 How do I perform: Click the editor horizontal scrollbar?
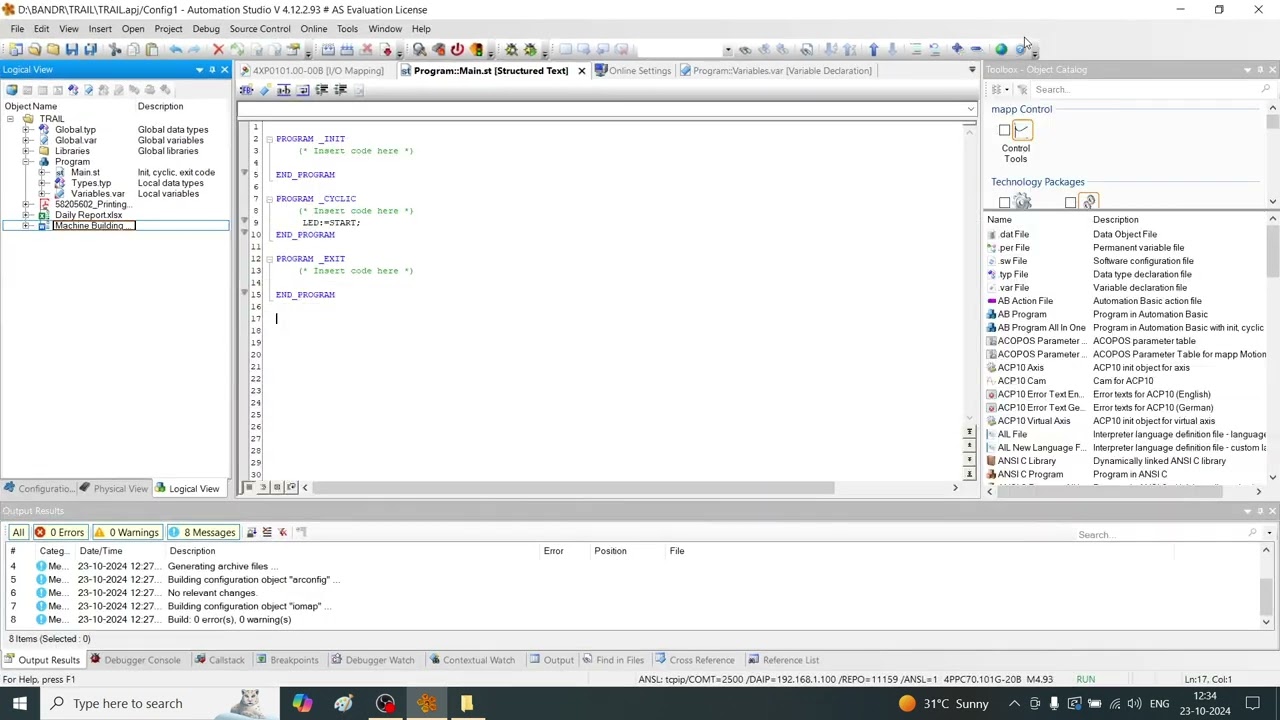click(575, 488)
